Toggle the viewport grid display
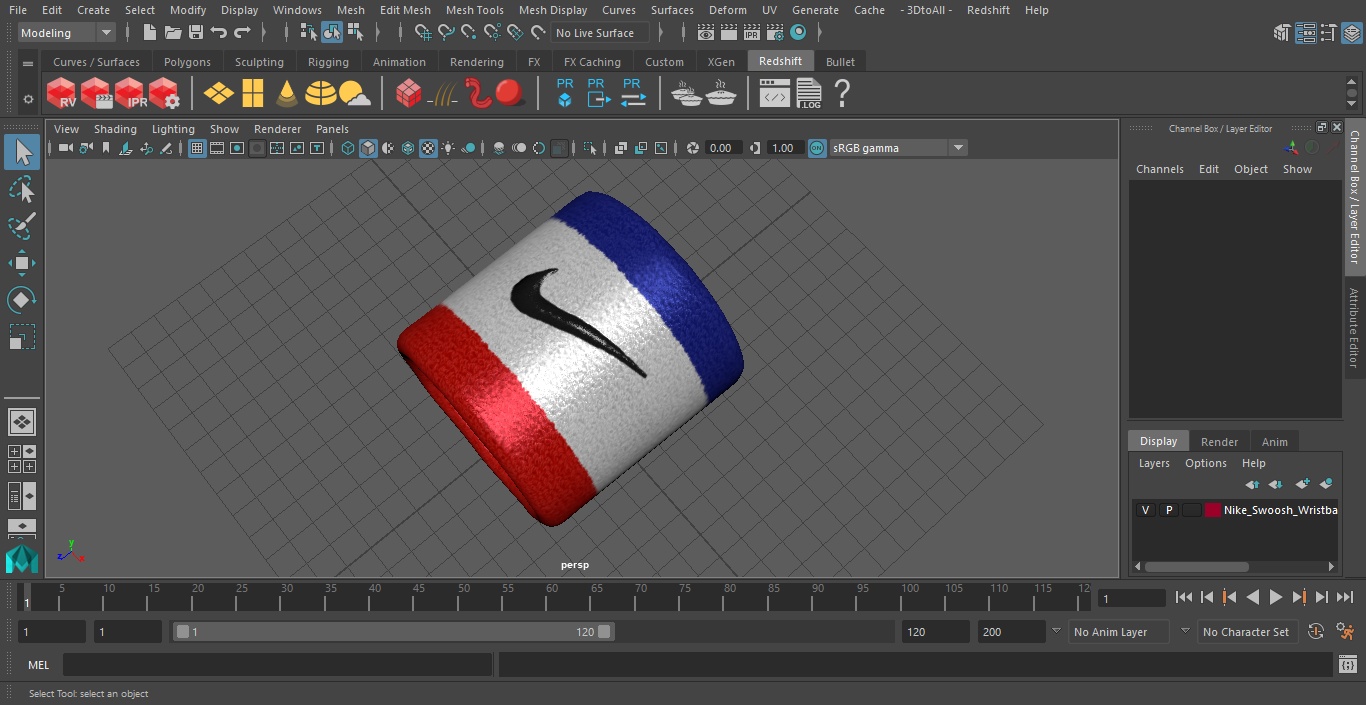Viewport: 1366px width, 705px height. click(197, 148)
